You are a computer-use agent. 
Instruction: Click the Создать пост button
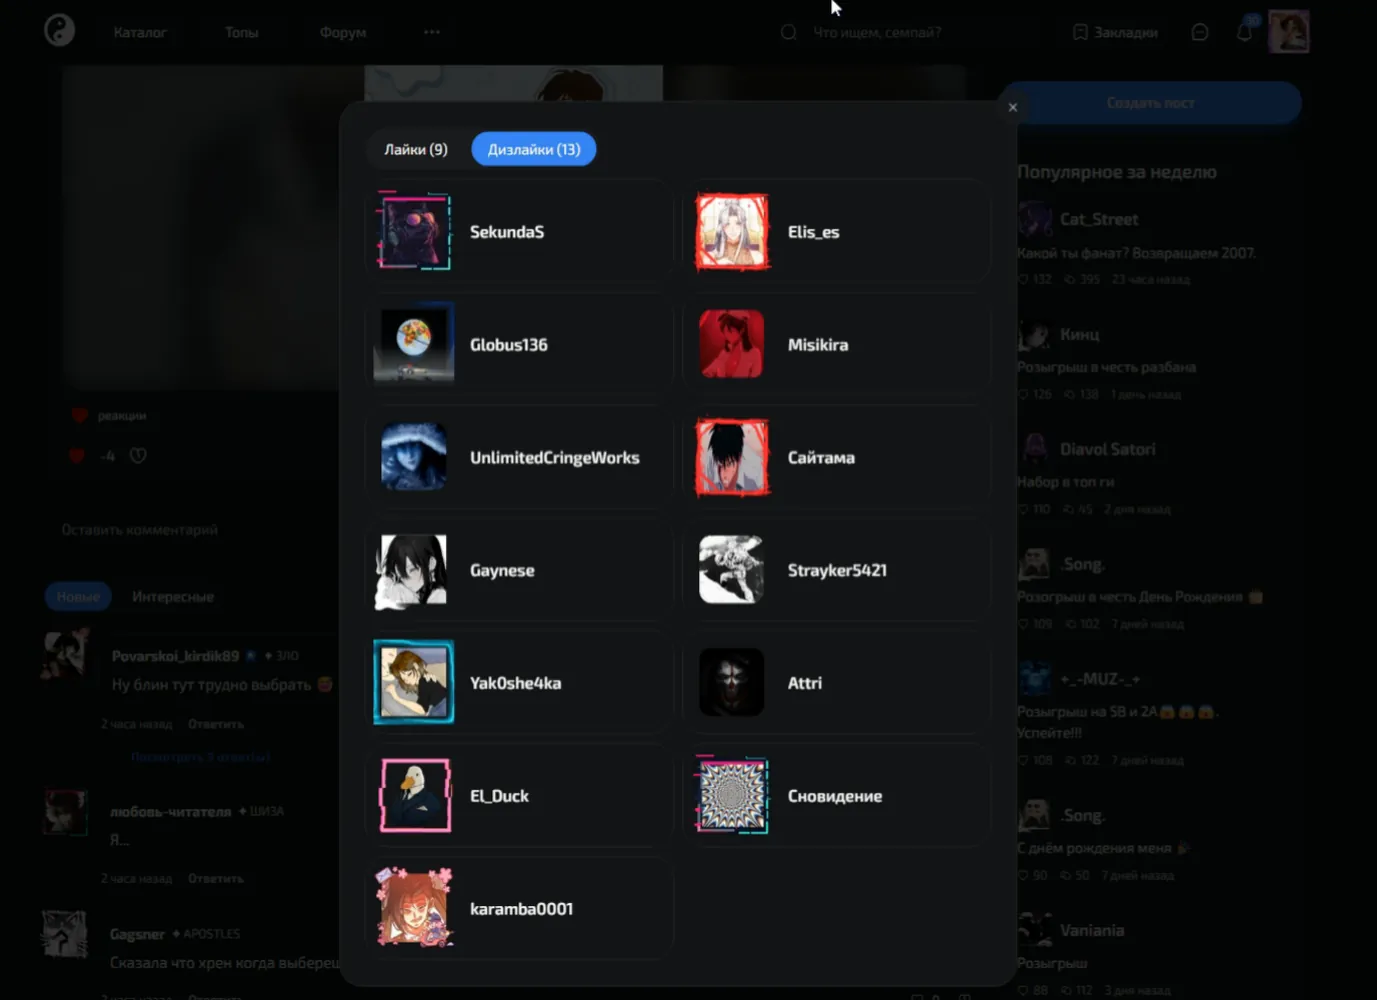(1151, 103)
